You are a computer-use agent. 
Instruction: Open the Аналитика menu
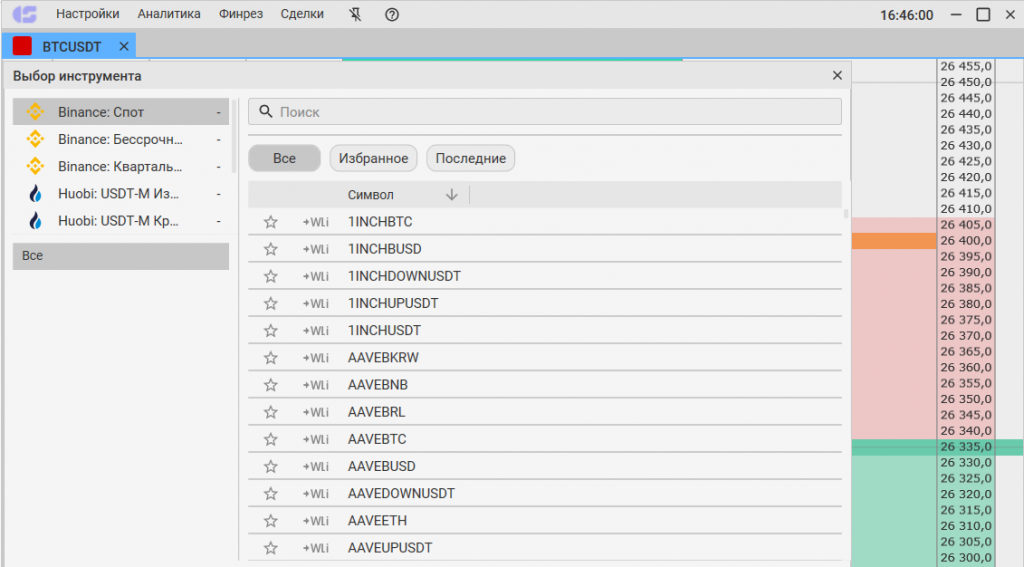tap(169, 14)
